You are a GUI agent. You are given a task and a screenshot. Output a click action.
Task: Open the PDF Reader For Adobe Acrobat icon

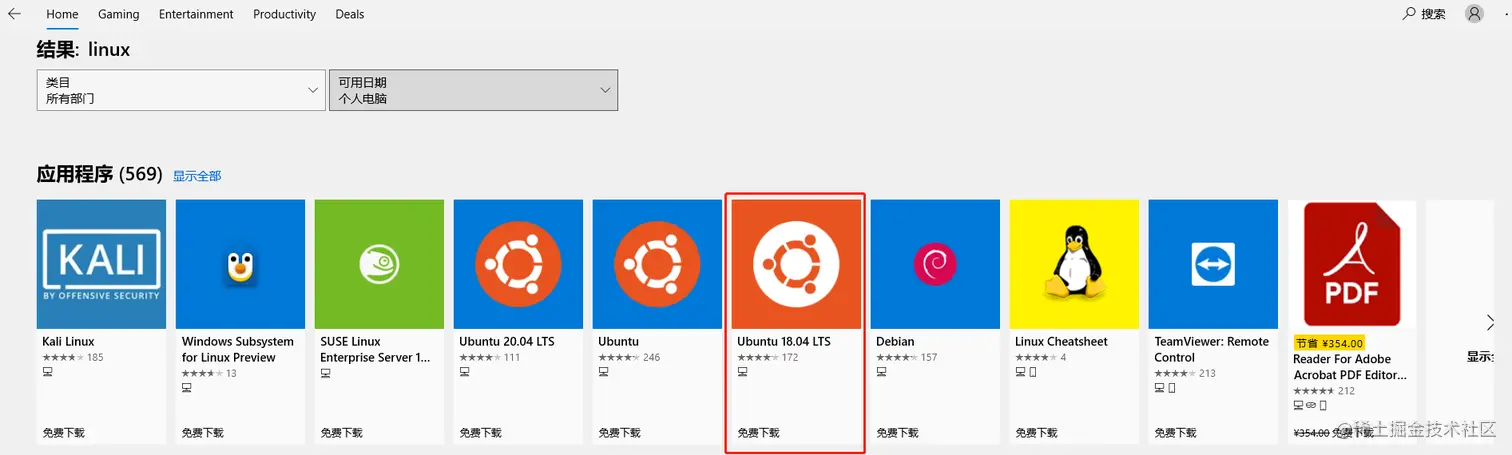(1352, 264)
